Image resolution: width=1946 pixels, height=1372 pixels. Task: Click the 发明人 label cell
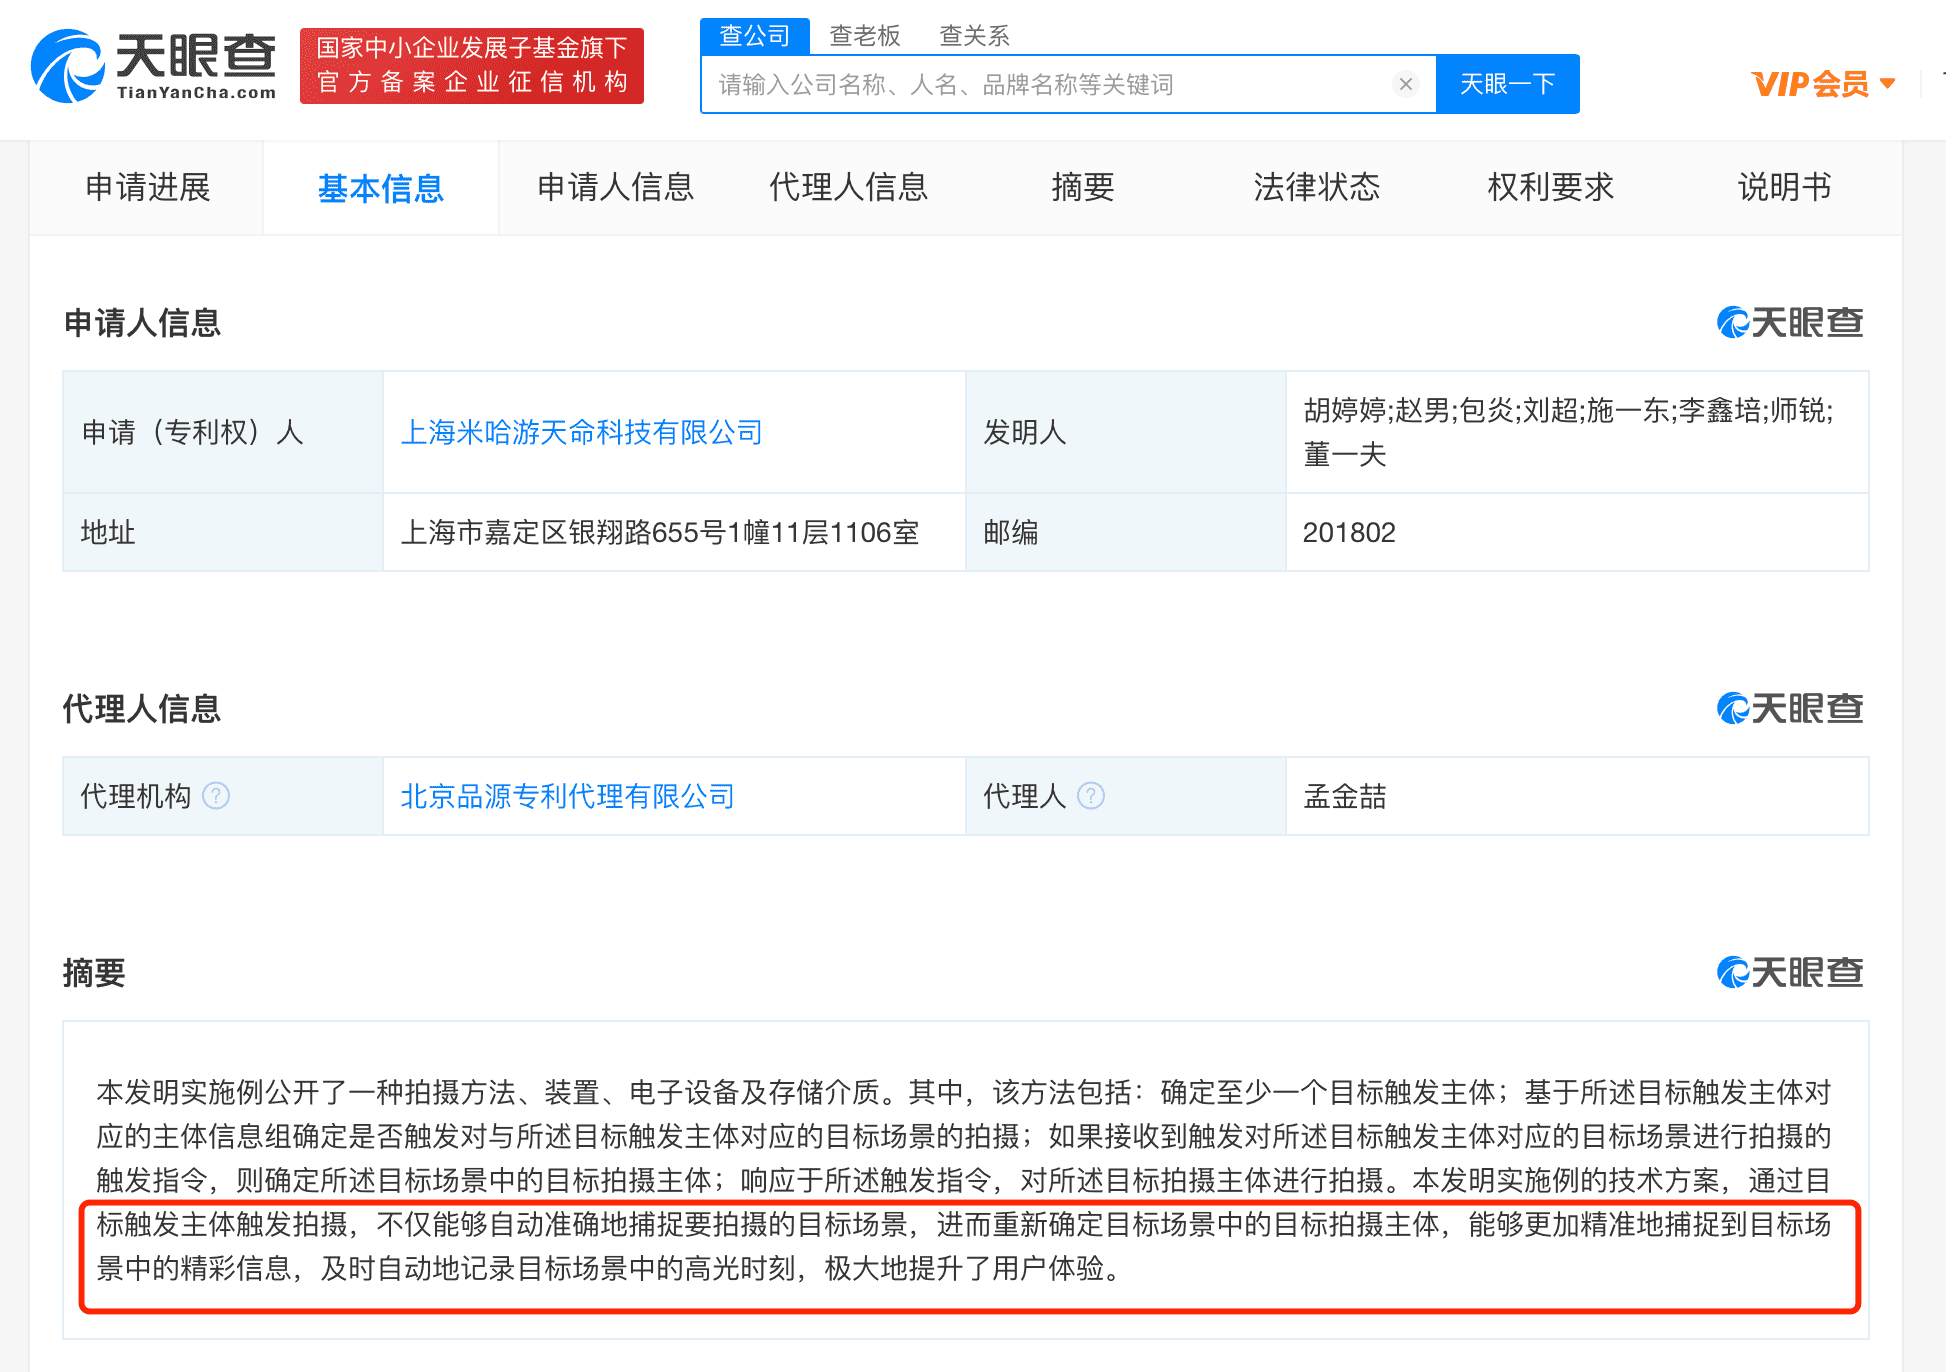1126,432
